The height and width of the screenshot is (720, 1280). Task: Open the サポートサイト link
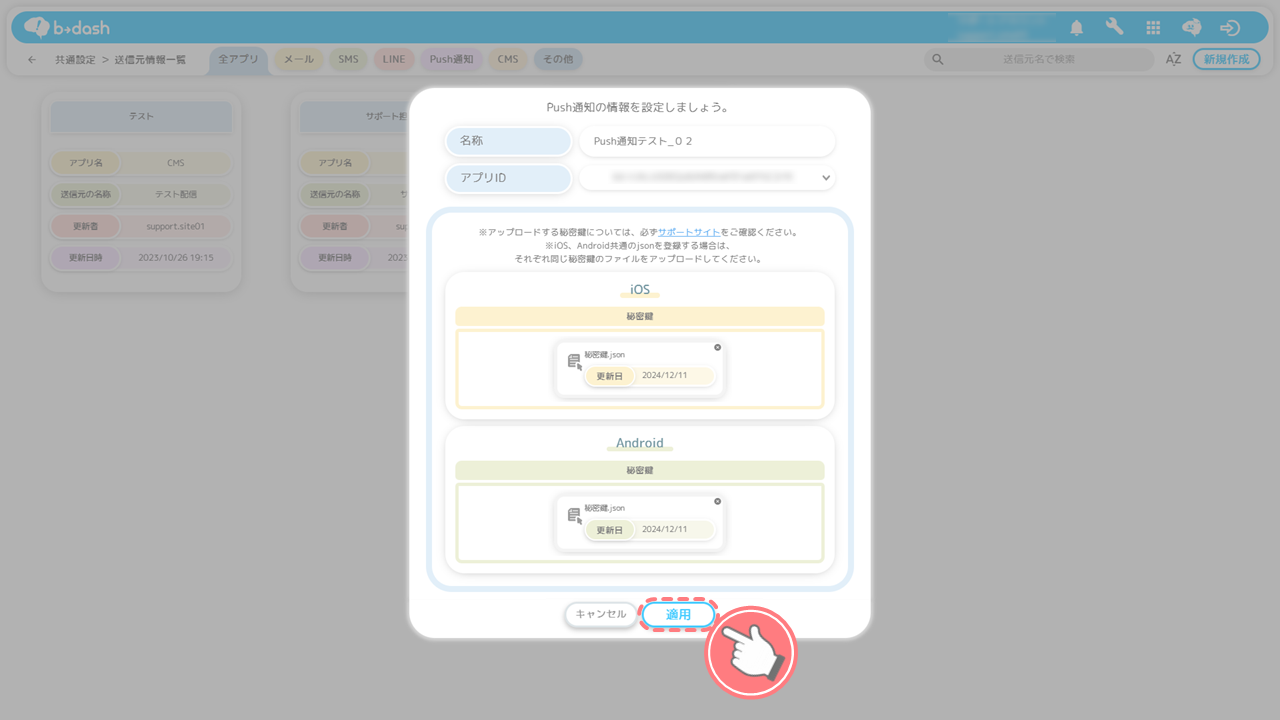pyautogui.click(x=688, y=232)
